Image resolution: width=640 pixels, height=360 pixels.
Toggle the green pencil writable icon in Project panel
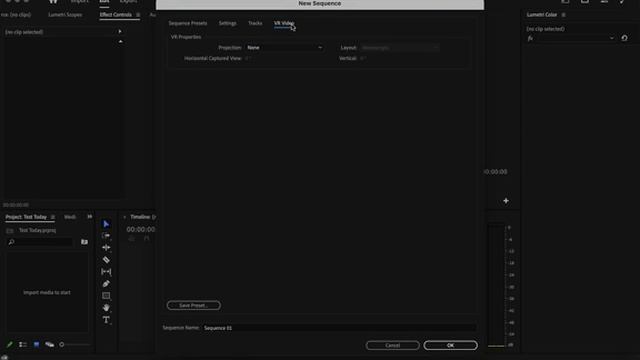10,344
